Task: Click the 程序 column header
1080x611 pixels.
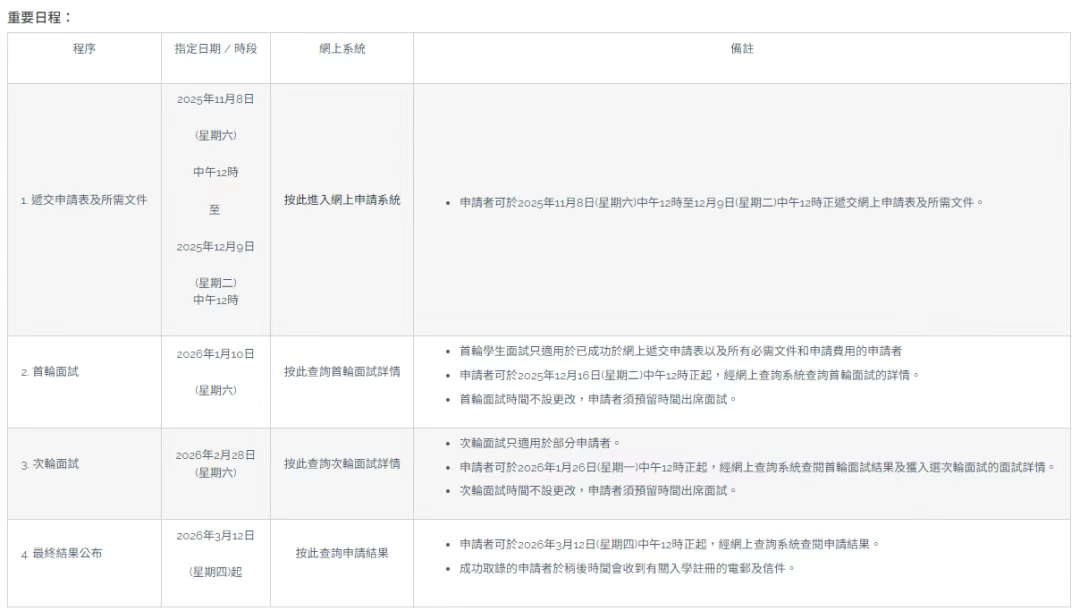Action: [x=84, y=49]
